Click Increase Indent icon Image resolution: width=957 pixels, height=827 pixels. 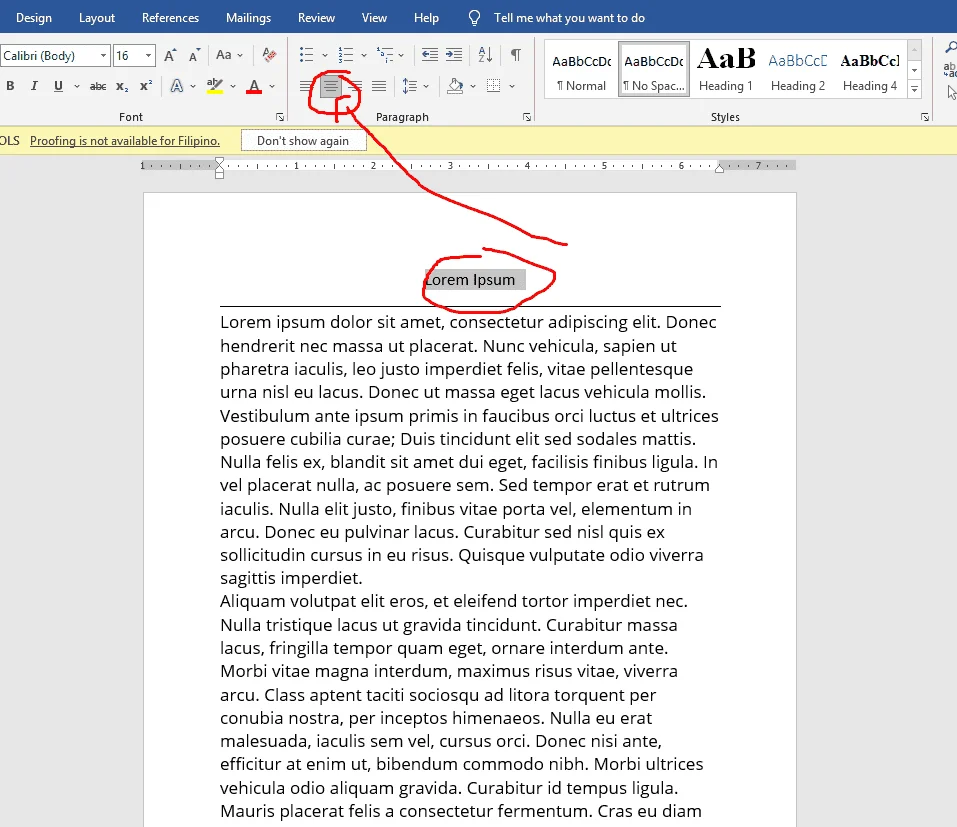(x=453, y=55)
